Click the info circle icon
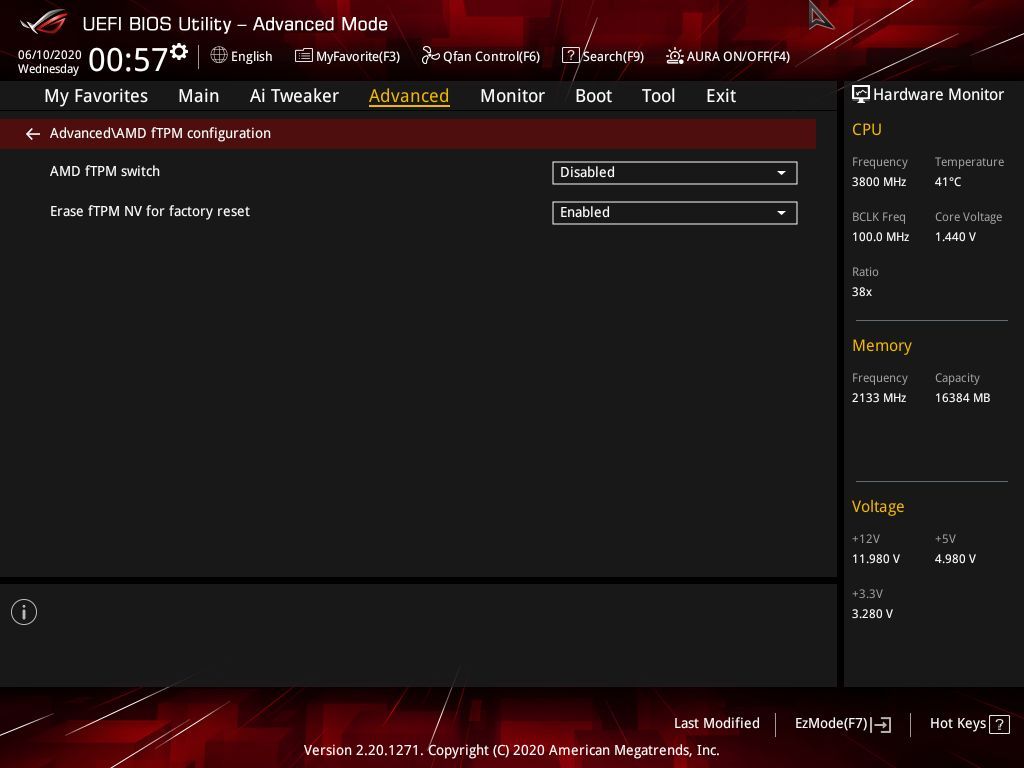This screenshot has width=1024, height=768. tap(24, 612)
